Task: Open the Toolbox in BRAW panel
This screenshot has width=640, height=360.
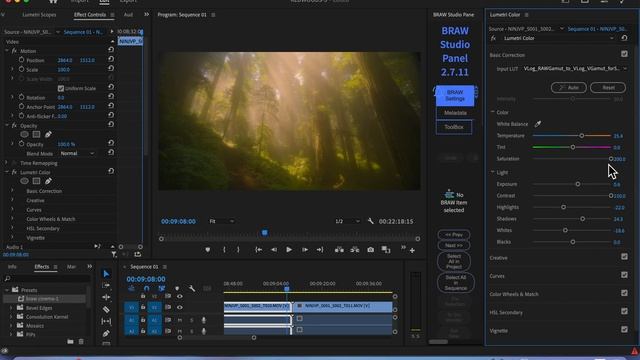Action: [454, 127]
